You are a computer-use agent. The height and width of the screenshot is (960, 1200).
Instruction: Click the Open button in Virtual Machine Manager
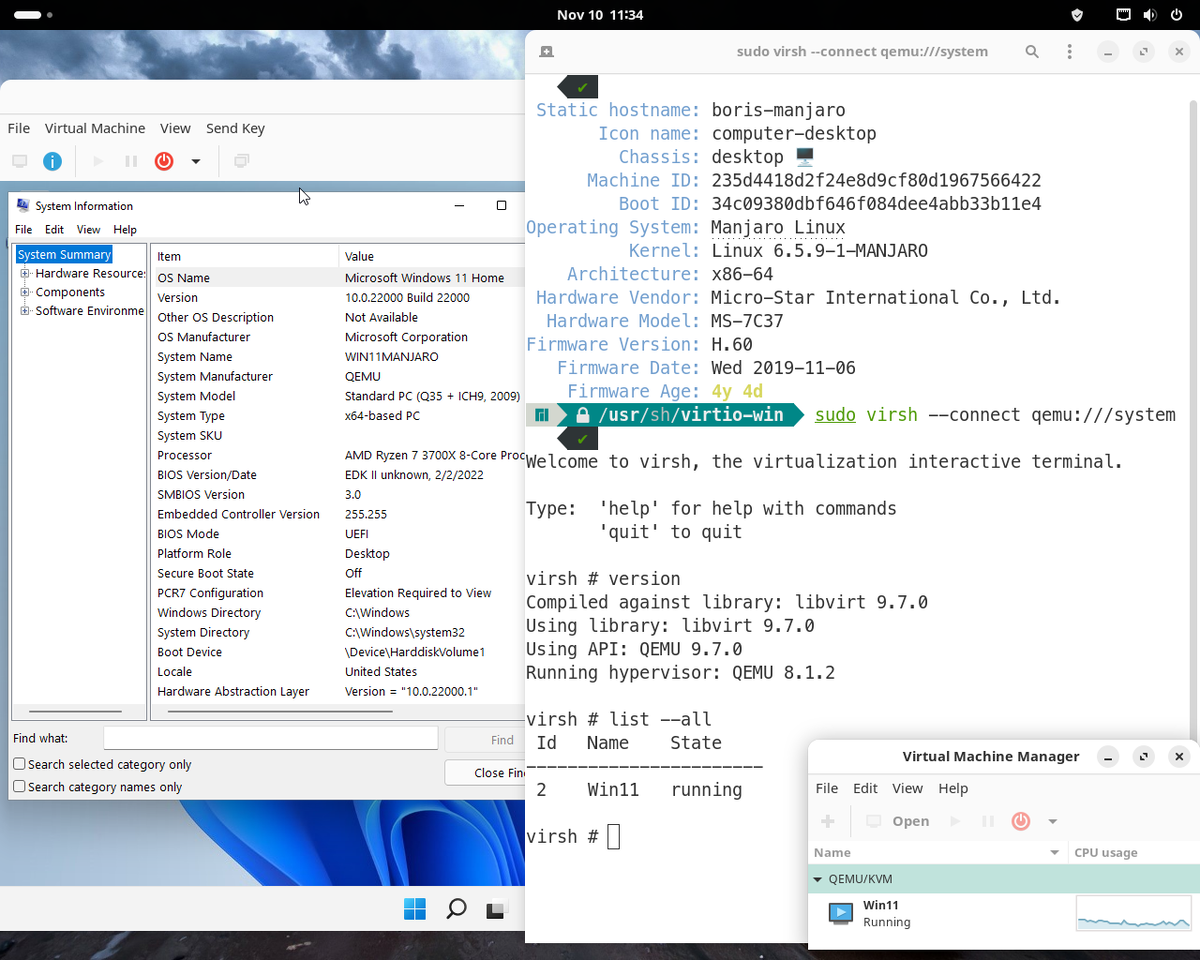910,821
